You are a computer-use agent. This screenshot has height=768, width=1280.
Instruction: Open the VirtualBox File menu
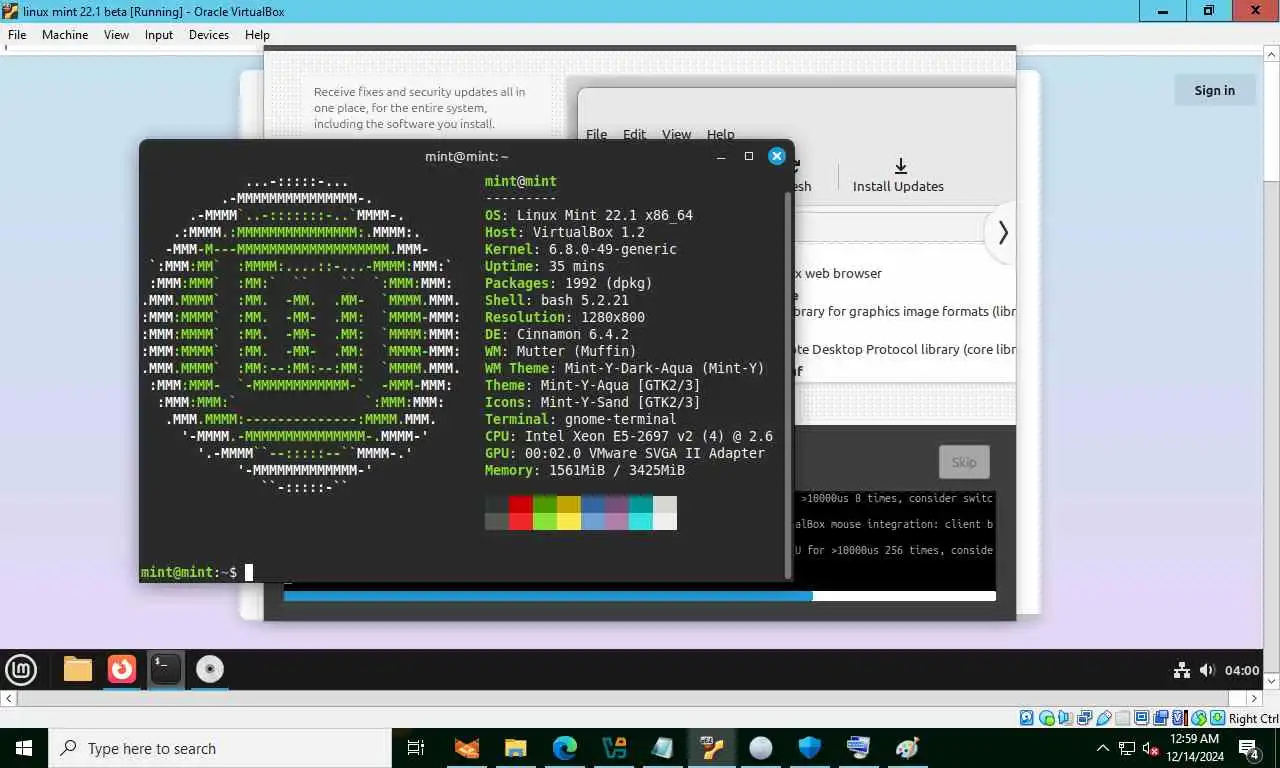(17, 34)
